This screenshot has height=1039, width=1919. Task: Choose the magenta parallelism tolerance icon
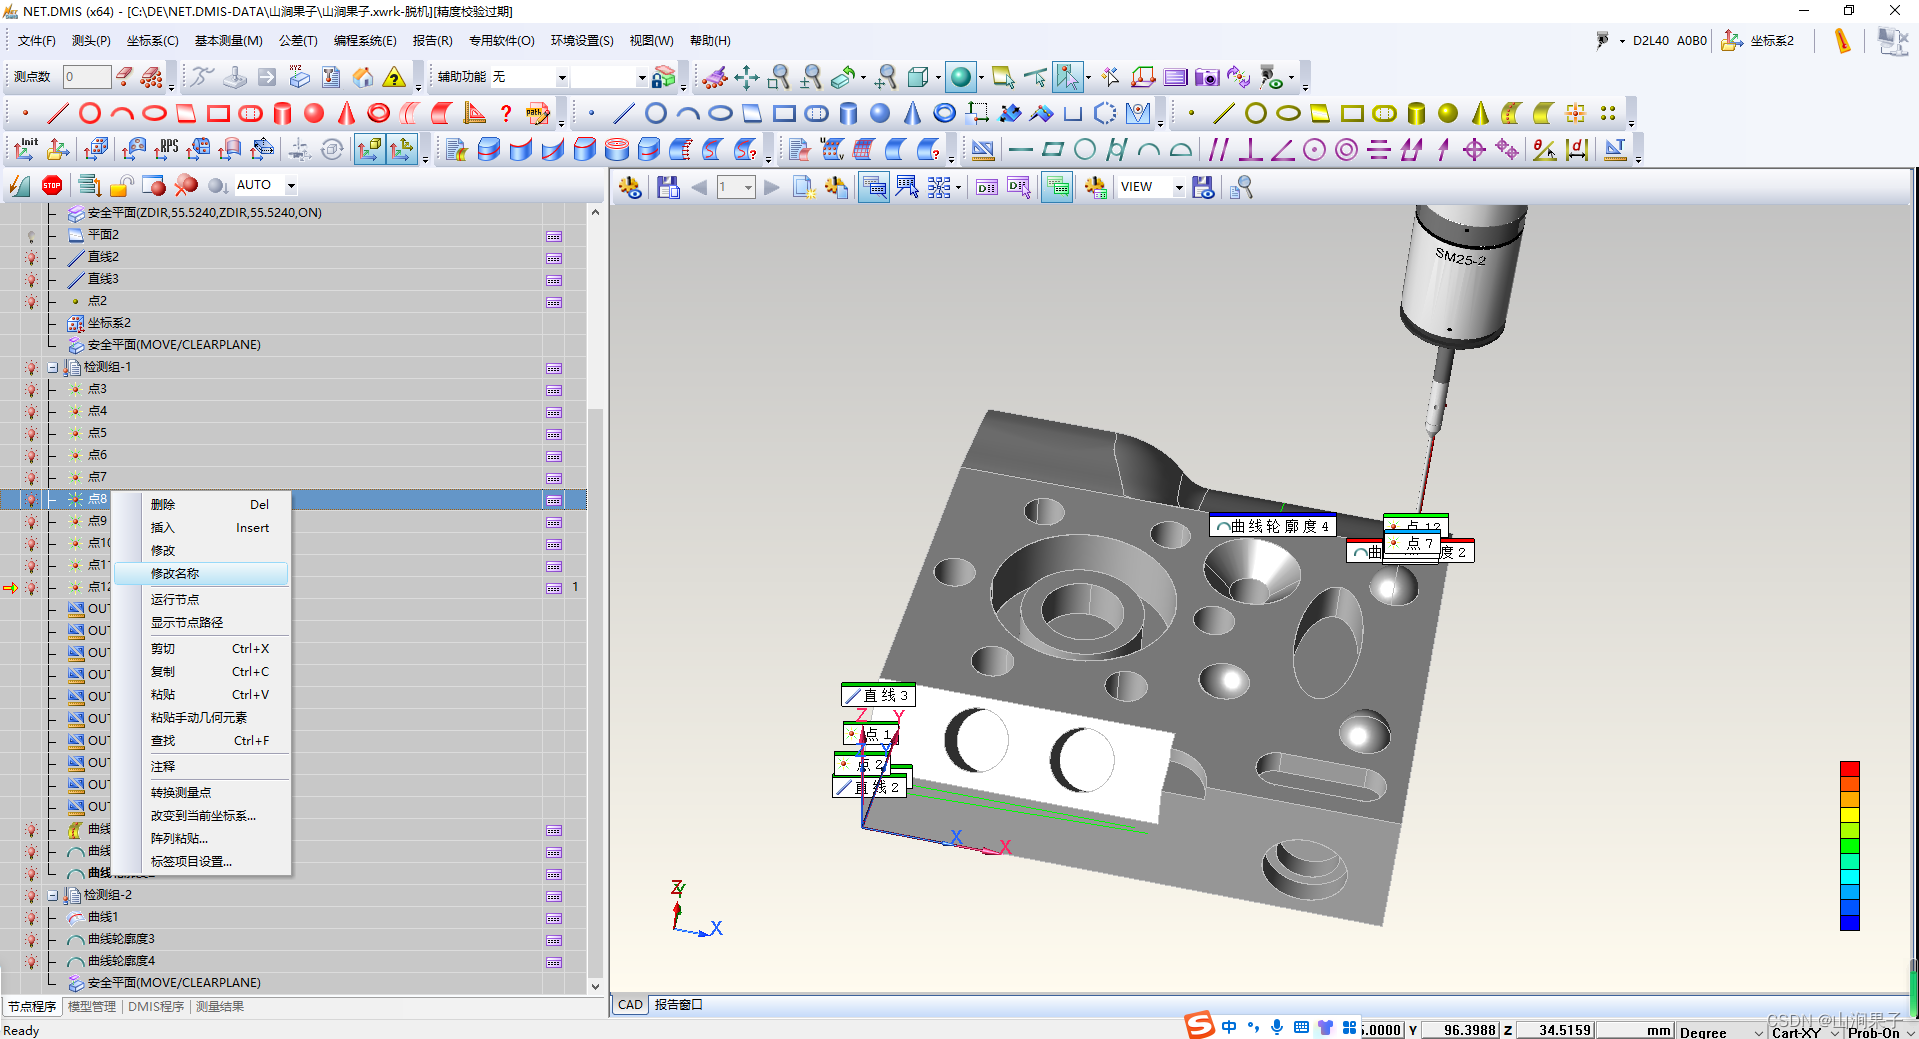(x=1218, y=150)
